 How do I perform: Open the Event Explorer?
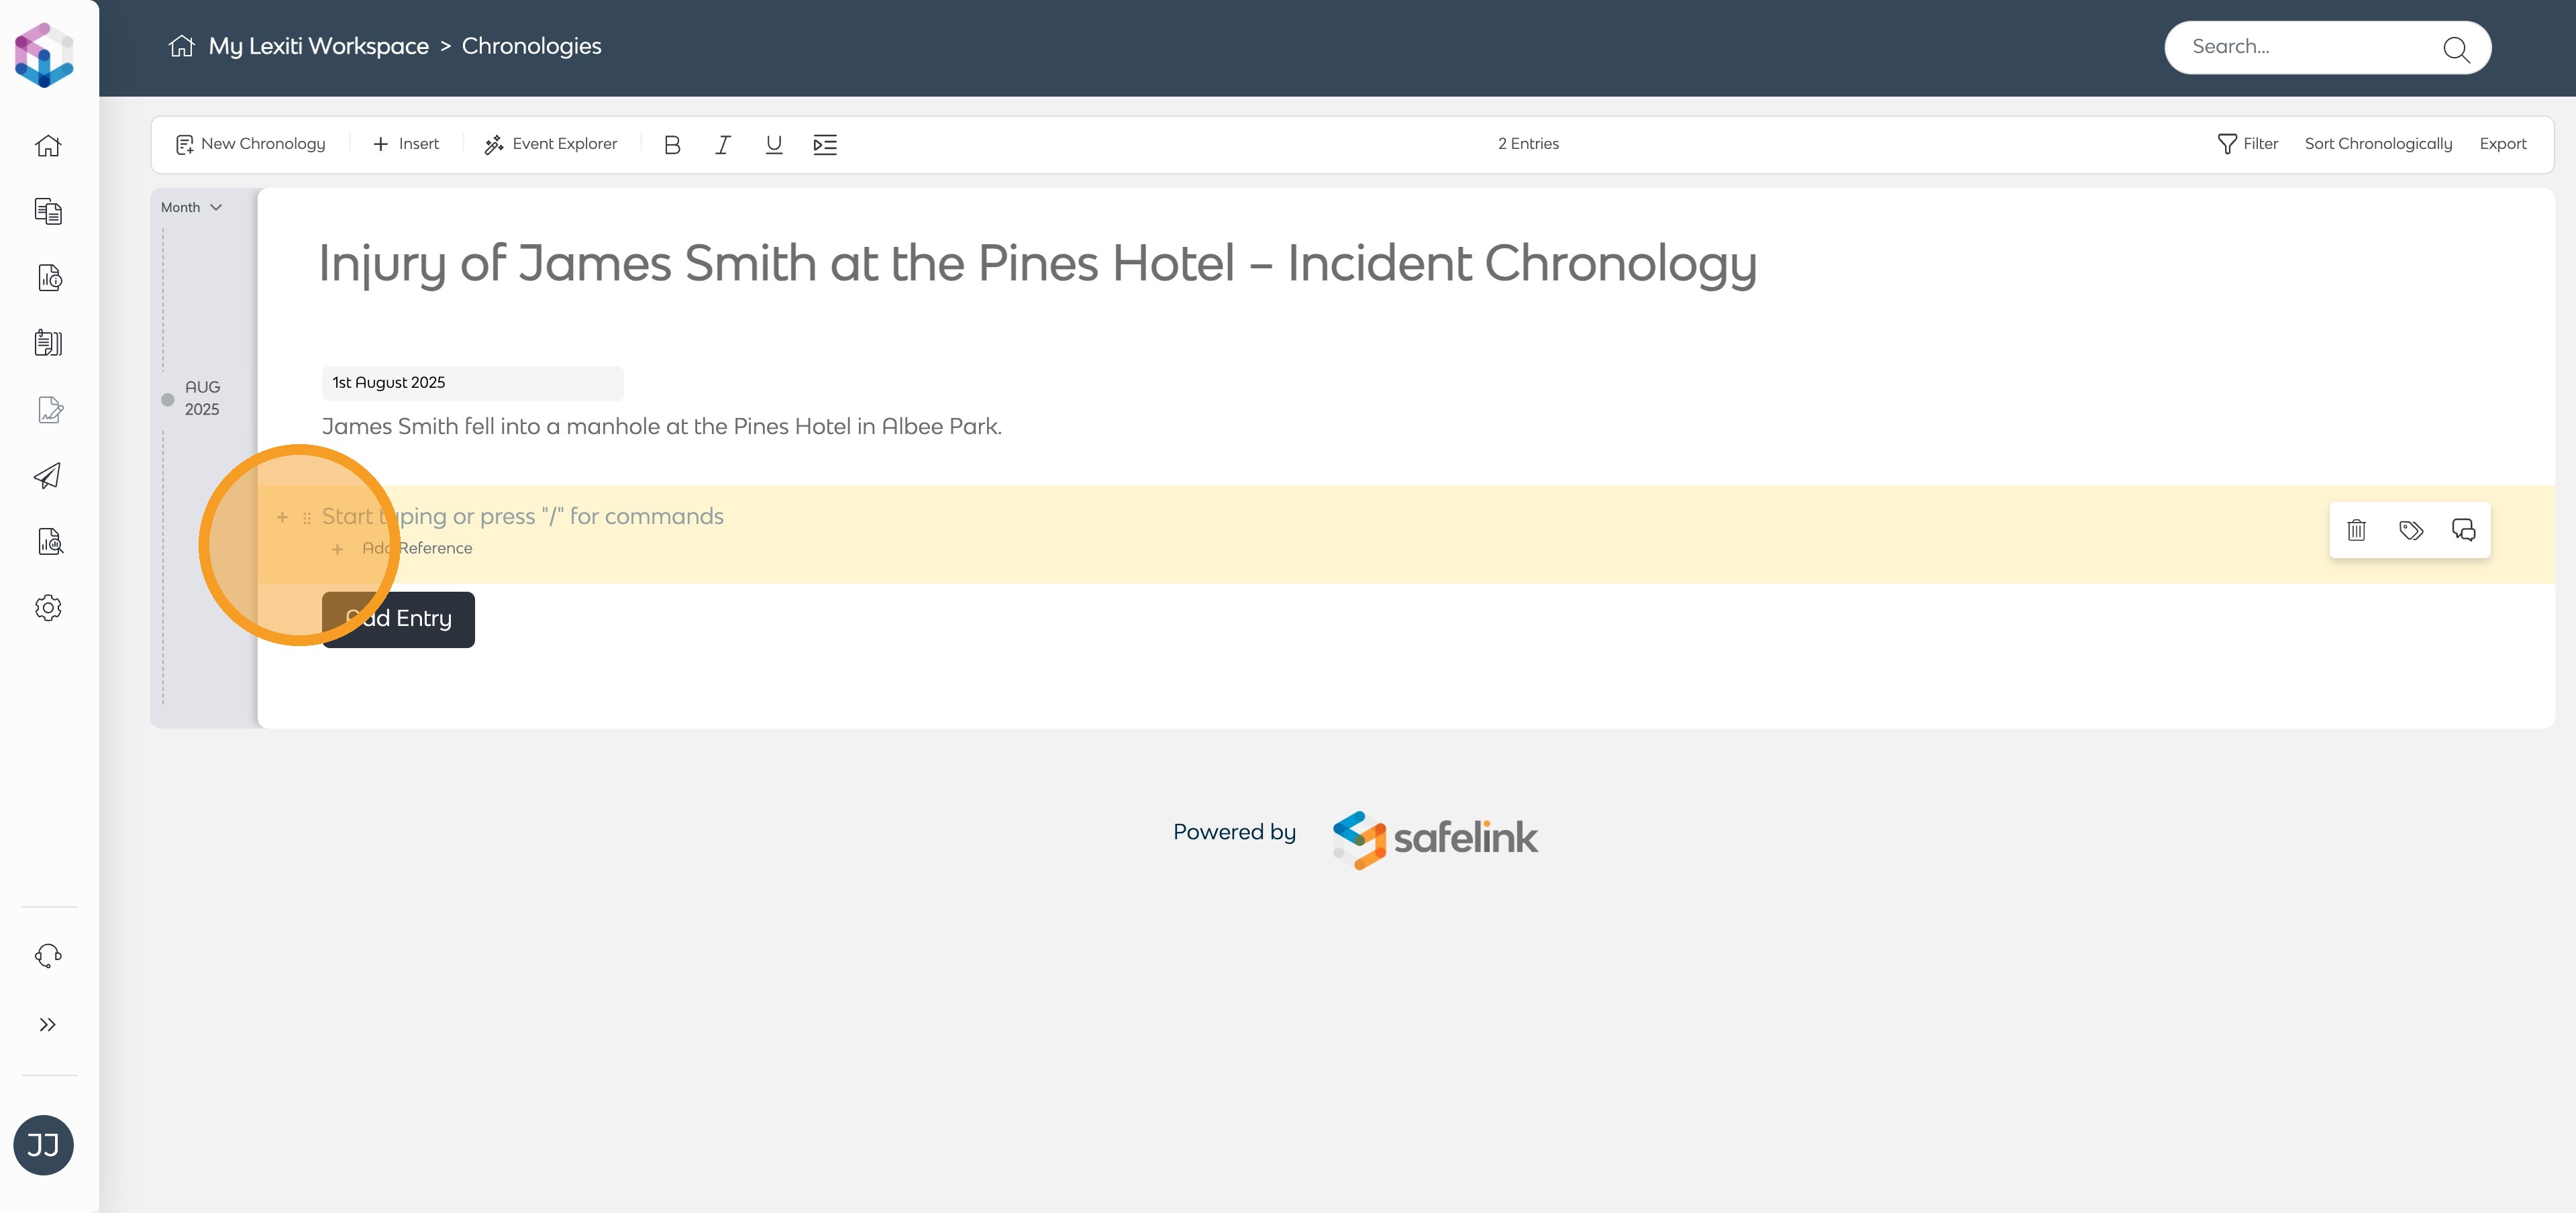click(x=551, y=144)
